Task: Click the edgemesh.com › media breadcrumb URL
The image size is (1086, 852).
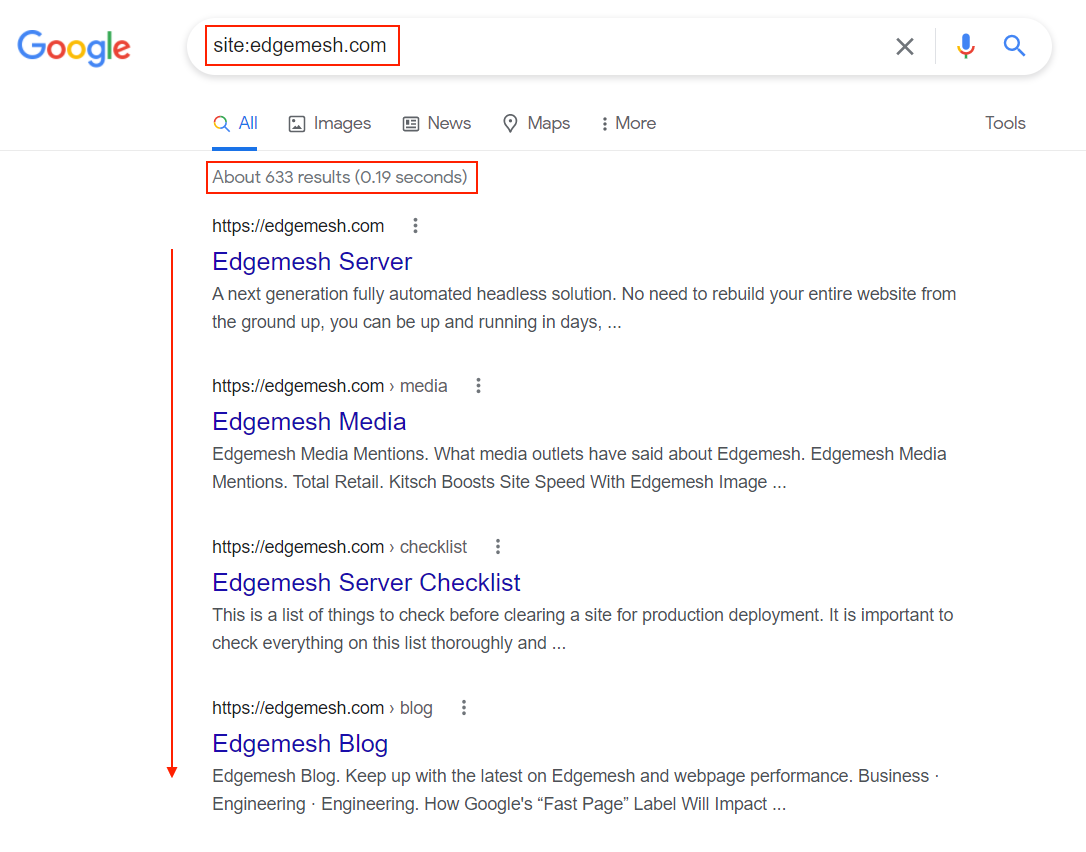Action: [330, 386]
